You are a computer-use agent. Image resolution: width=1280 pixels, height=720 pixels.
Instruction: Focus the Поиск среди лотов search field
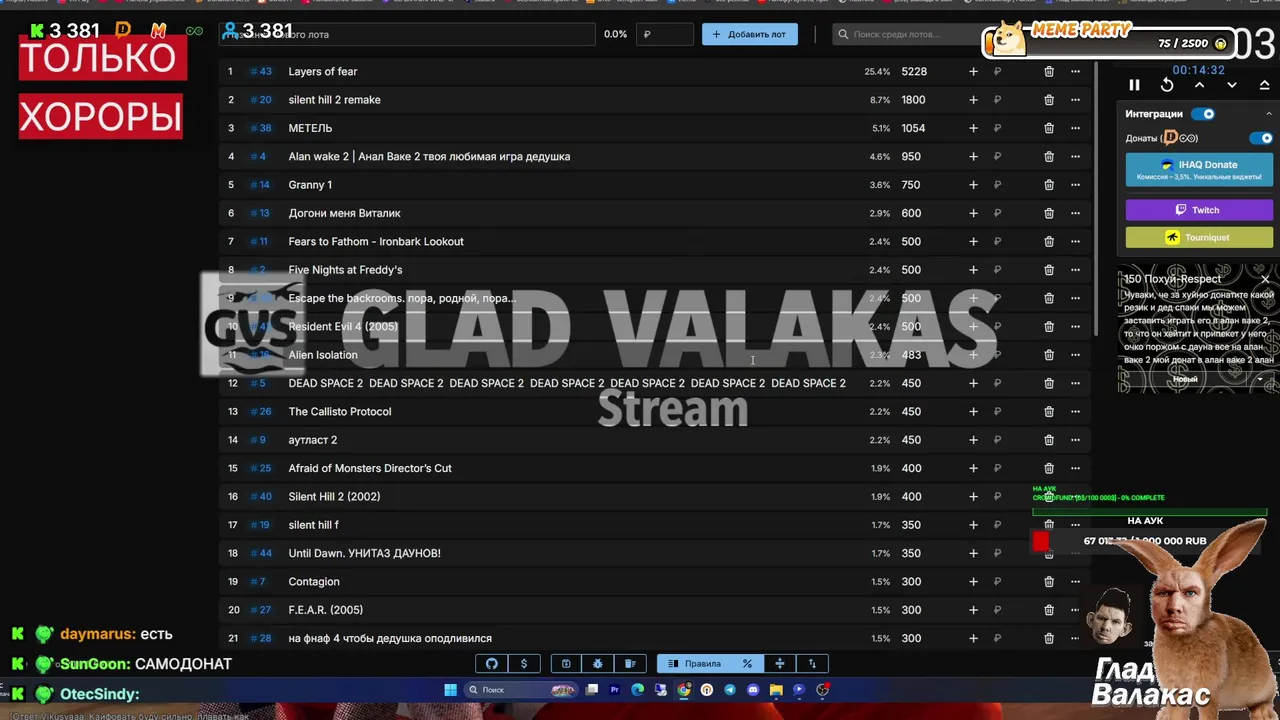pos(907,34)
